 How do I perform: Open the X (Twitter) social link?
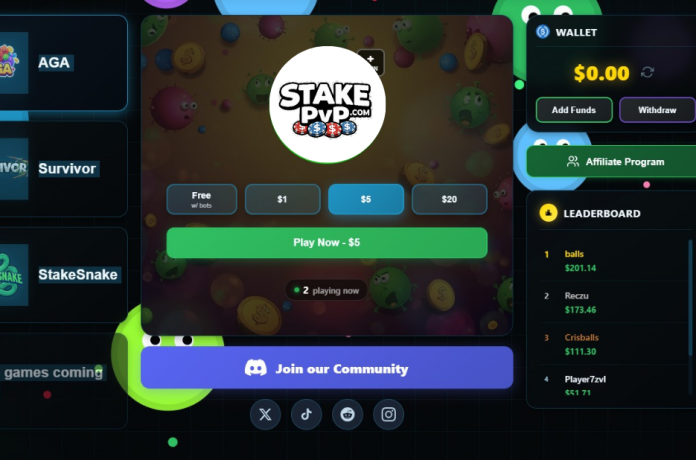(x=265, y=414)
